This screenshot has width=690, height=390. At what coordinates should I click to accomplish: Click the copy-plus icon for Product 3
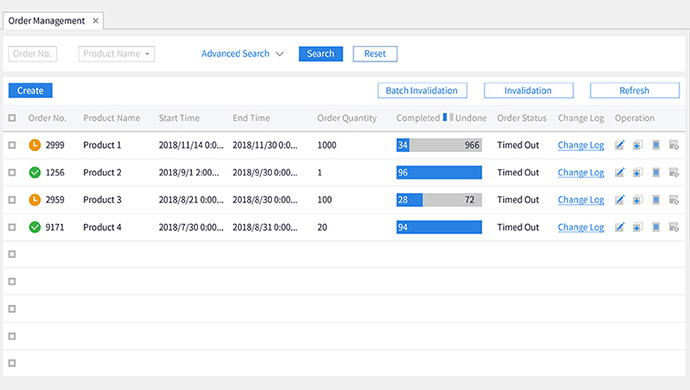[638, 200]
